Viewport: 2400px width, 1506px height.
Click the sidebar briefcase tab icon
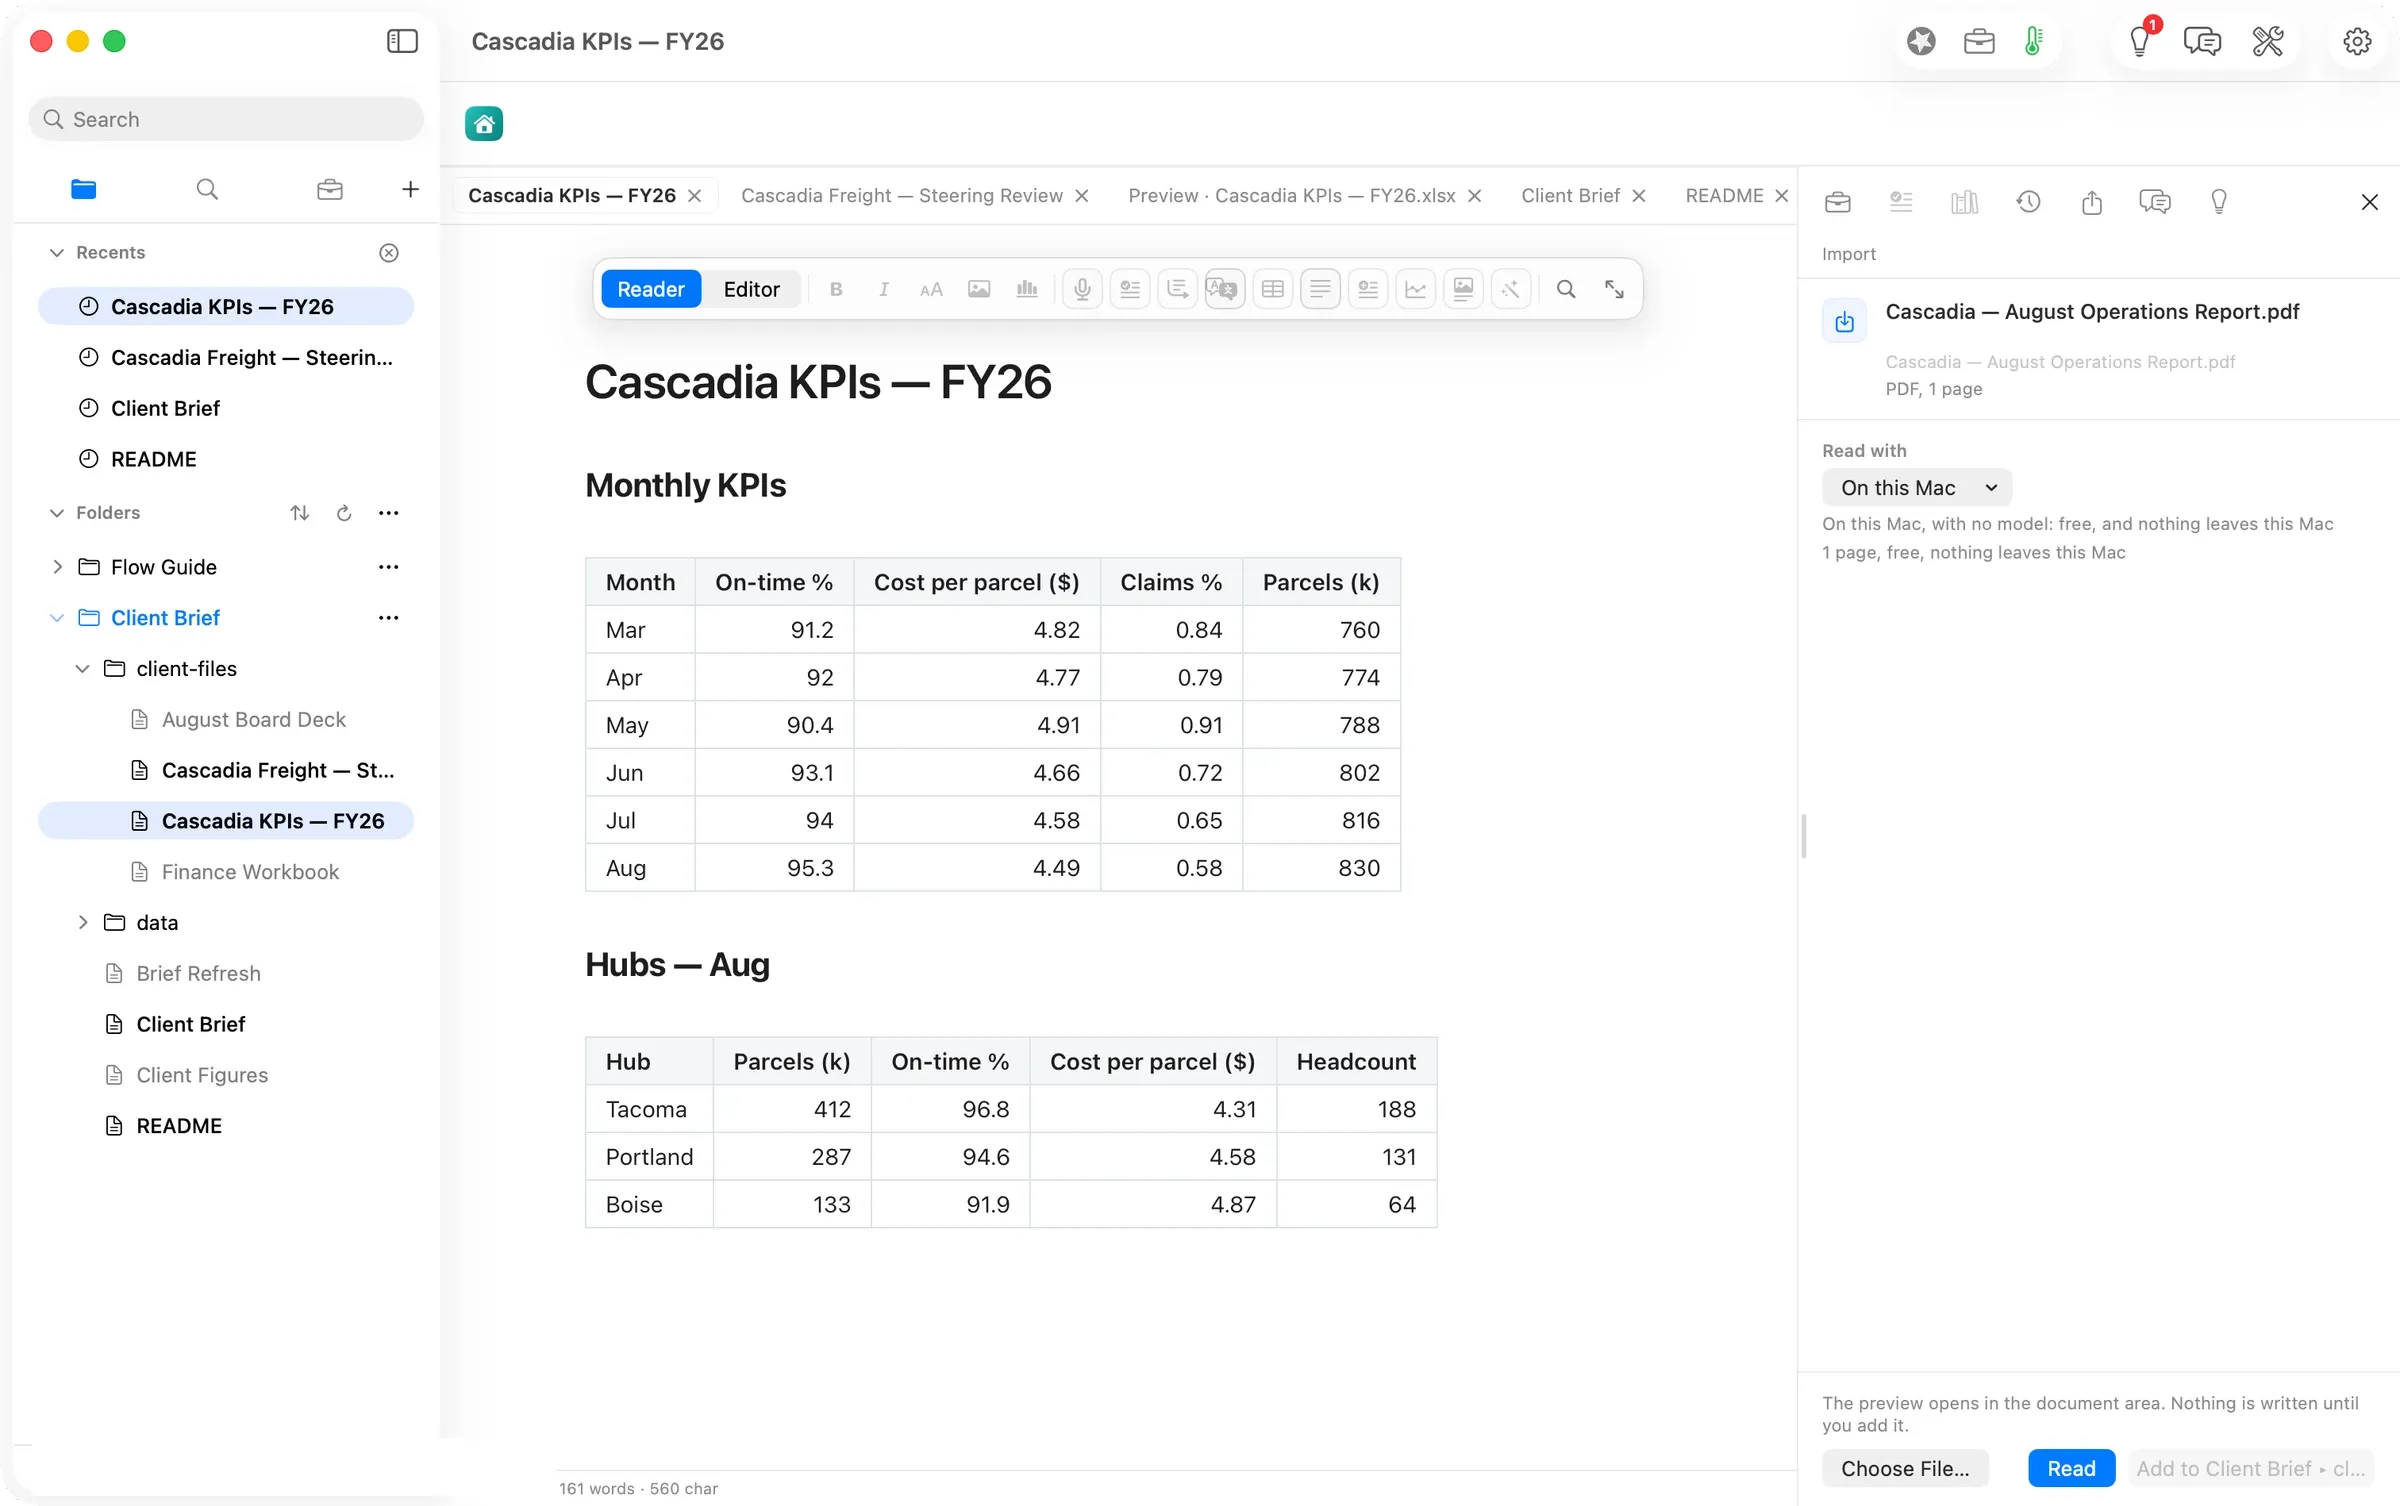coord(330,189)
